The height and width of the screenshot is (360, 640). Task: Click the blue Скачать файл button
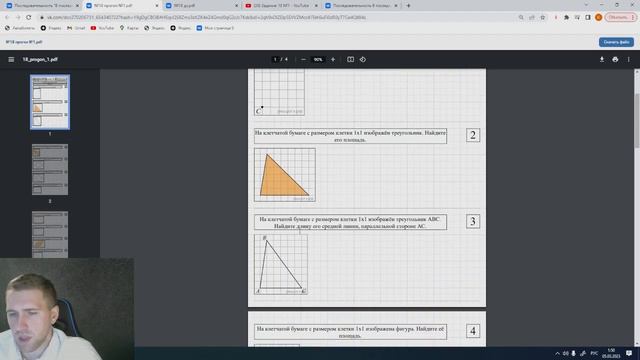[x=616, y=42]
